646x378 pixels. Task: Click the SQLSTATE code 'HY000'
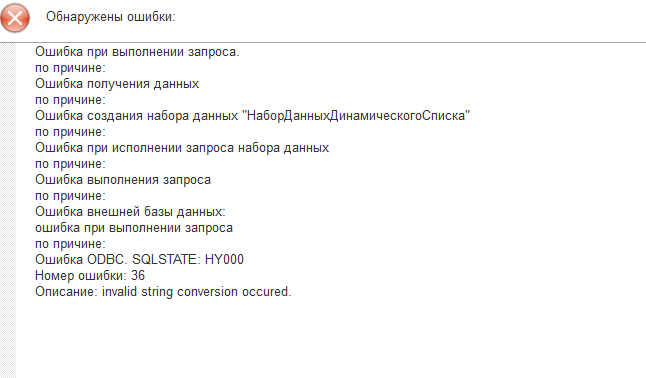coord(224,259)
